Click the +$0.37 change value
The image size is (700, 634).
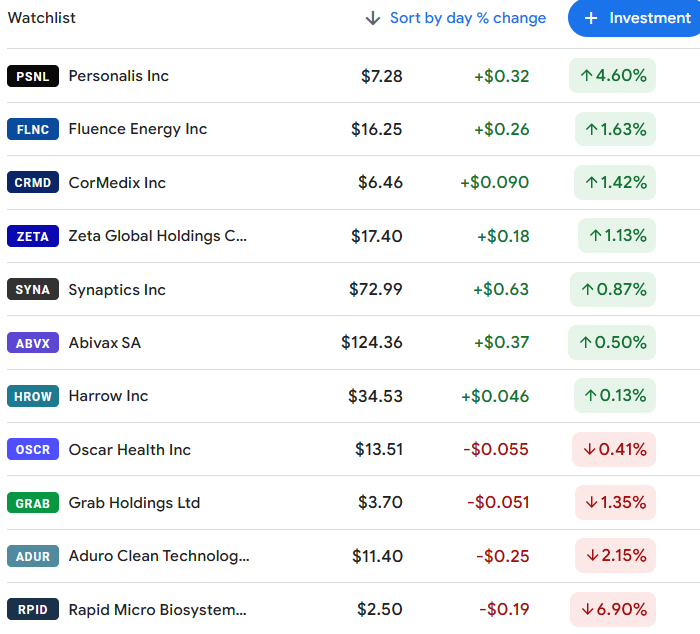[501, 342]
